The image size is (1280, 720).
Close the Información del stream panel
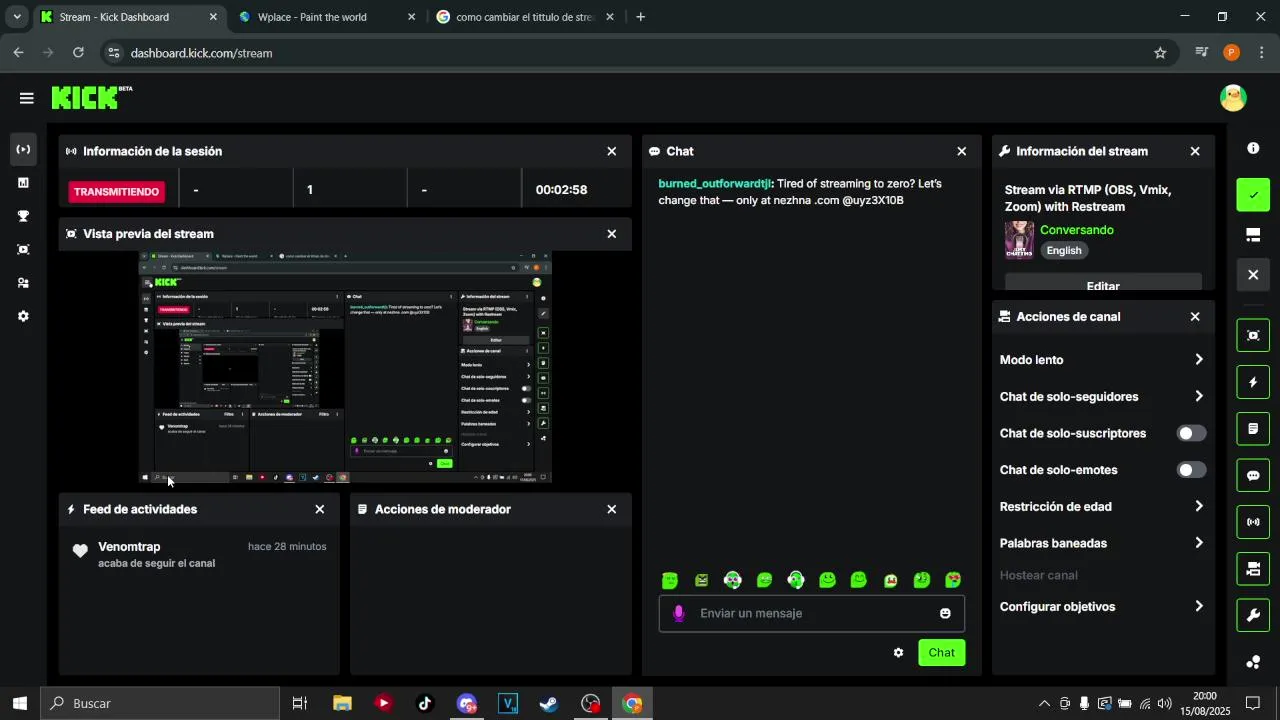point(1195,151)
